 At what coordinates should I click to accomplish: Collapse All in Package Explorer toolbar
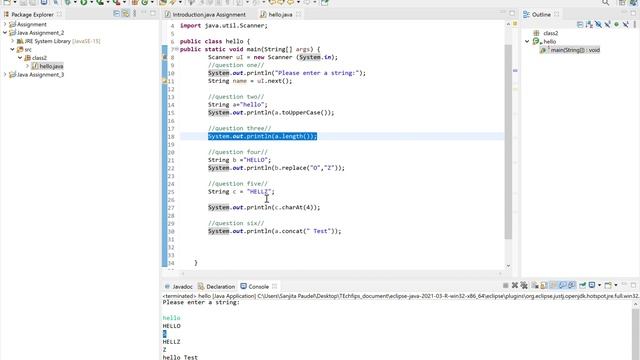(x=116, y=14)
